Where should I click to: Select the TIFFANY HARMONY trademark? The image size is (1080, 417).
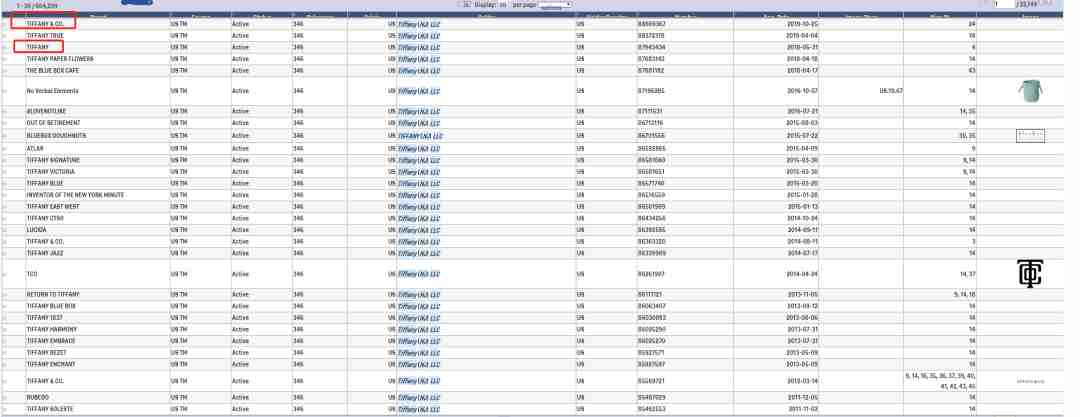(x=51, y=329)
